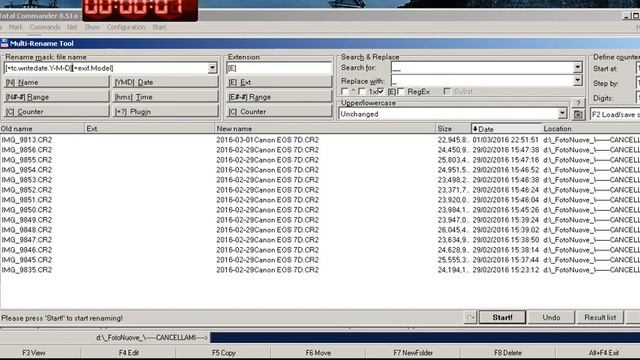Sort by the Ext column header

[x=149, y=129]
